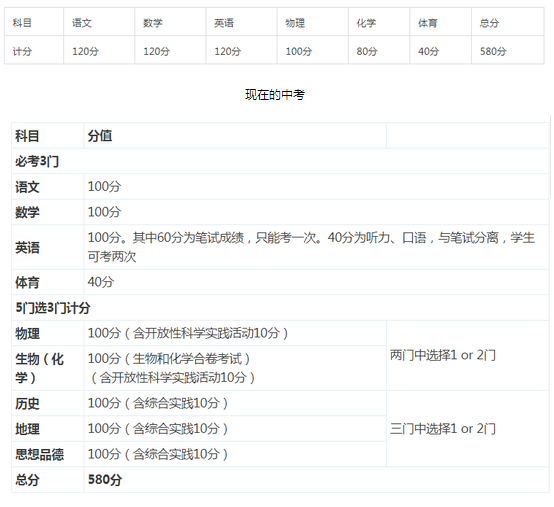Click the 必考3门 section row
Image resolution: width=554 pixels, height=507 pixels.
point(281,161)
